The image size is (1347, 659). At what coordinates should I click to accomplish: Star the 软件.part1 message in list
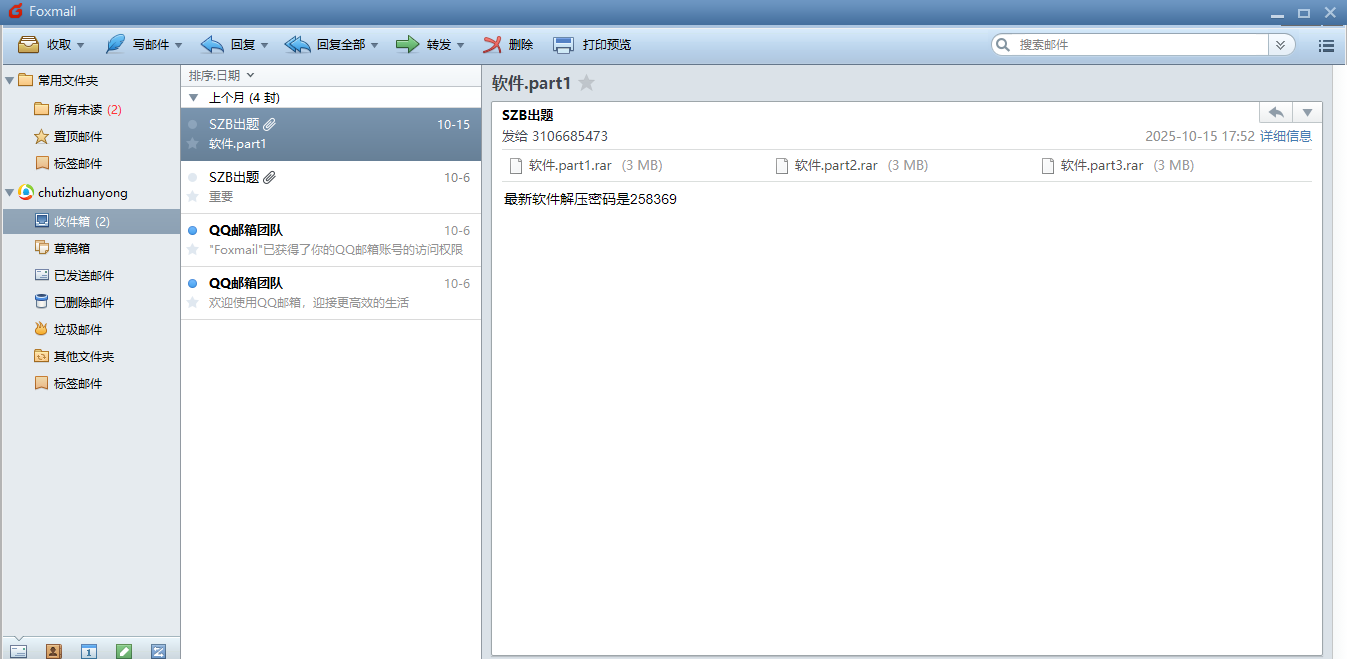[193, 144]
